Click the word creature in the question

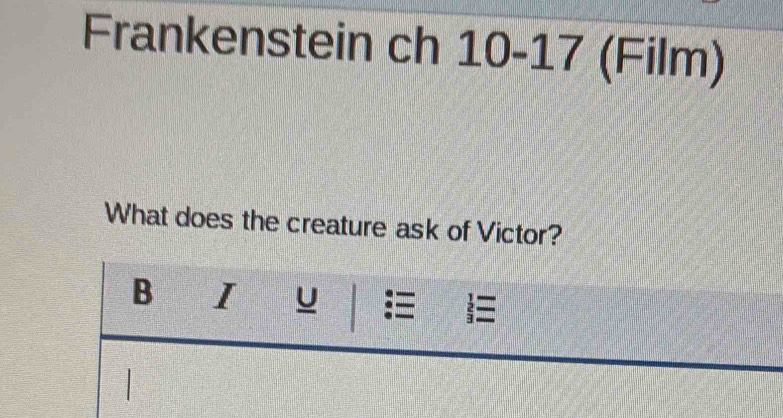[336, 226]
